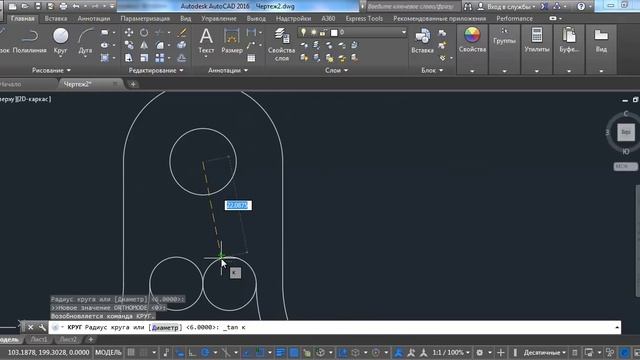This screenshot has height=360, width=640.
Task: Toggle transparency display in status bar
Action: point(293,352)
